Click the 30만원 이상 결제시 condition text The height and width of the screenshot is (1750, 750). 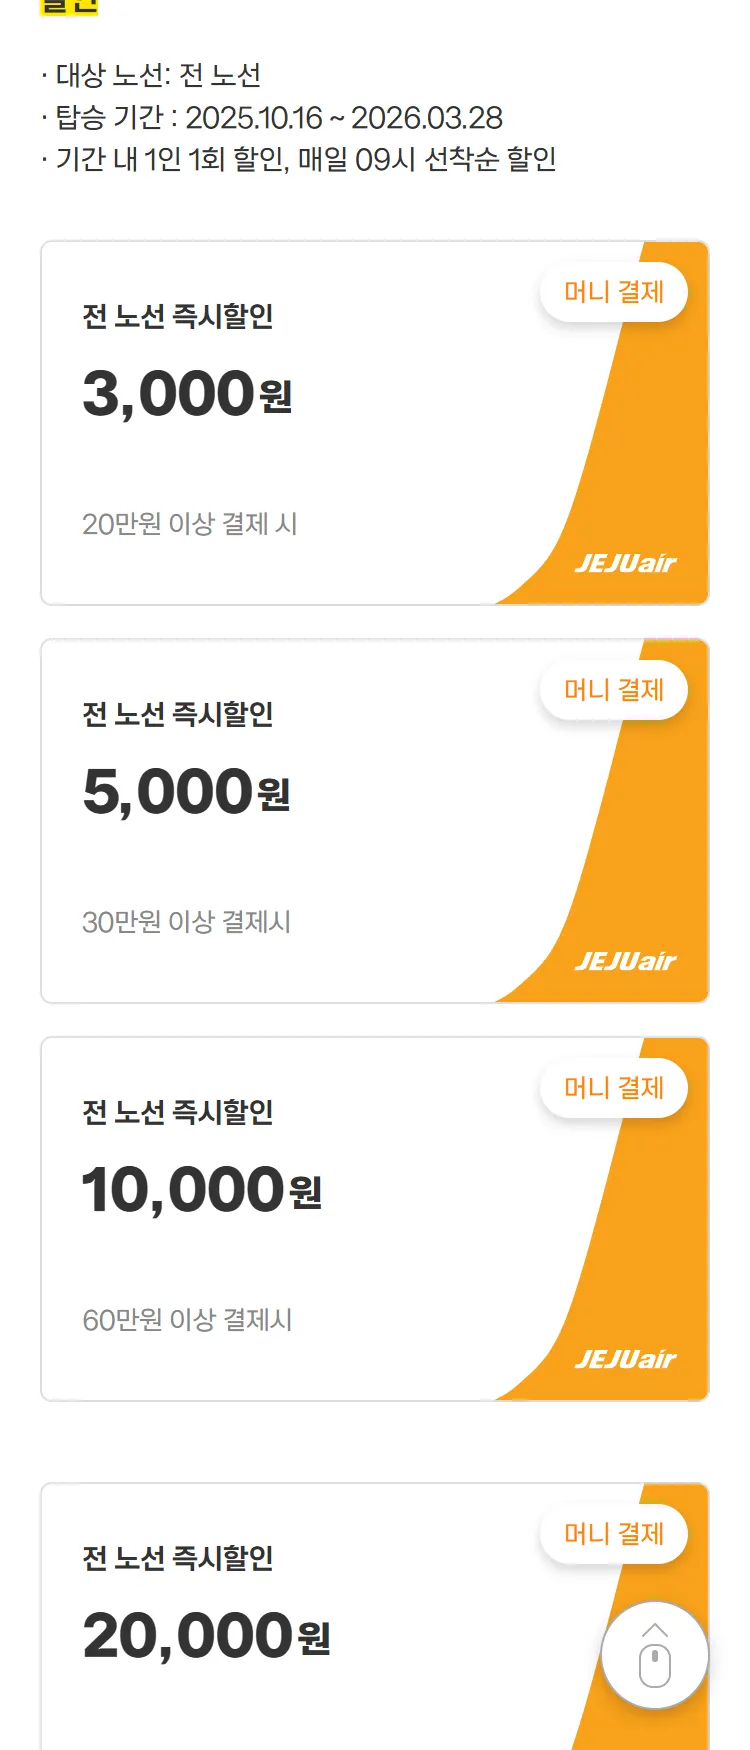pos(187,922)
